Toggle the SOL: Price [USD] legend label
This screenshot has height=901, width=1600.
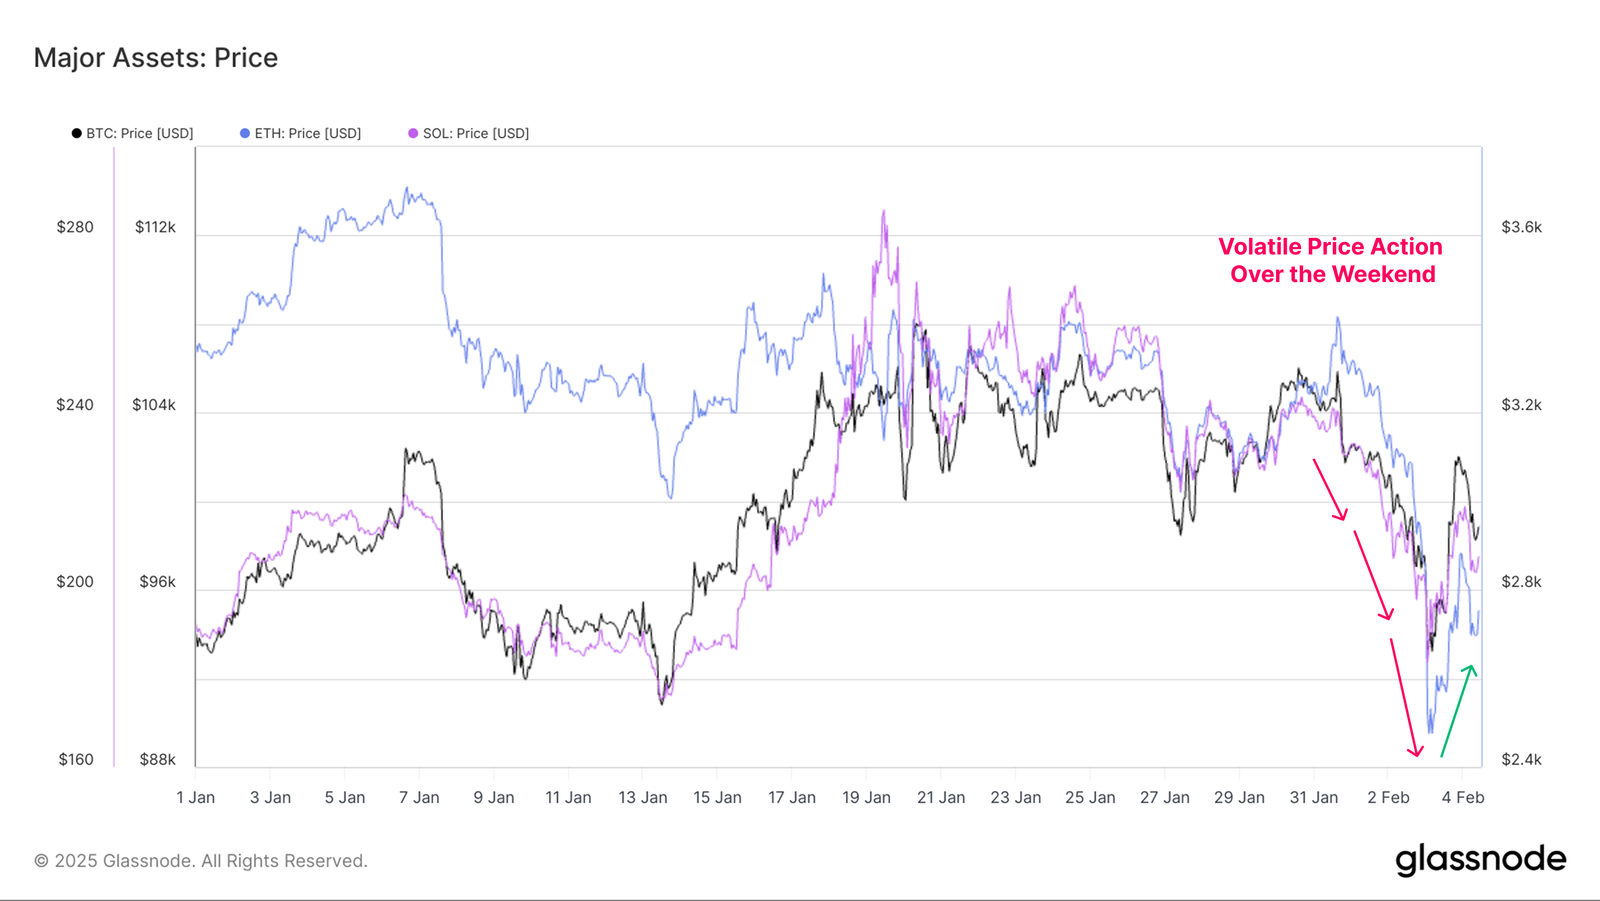[475, 133]
